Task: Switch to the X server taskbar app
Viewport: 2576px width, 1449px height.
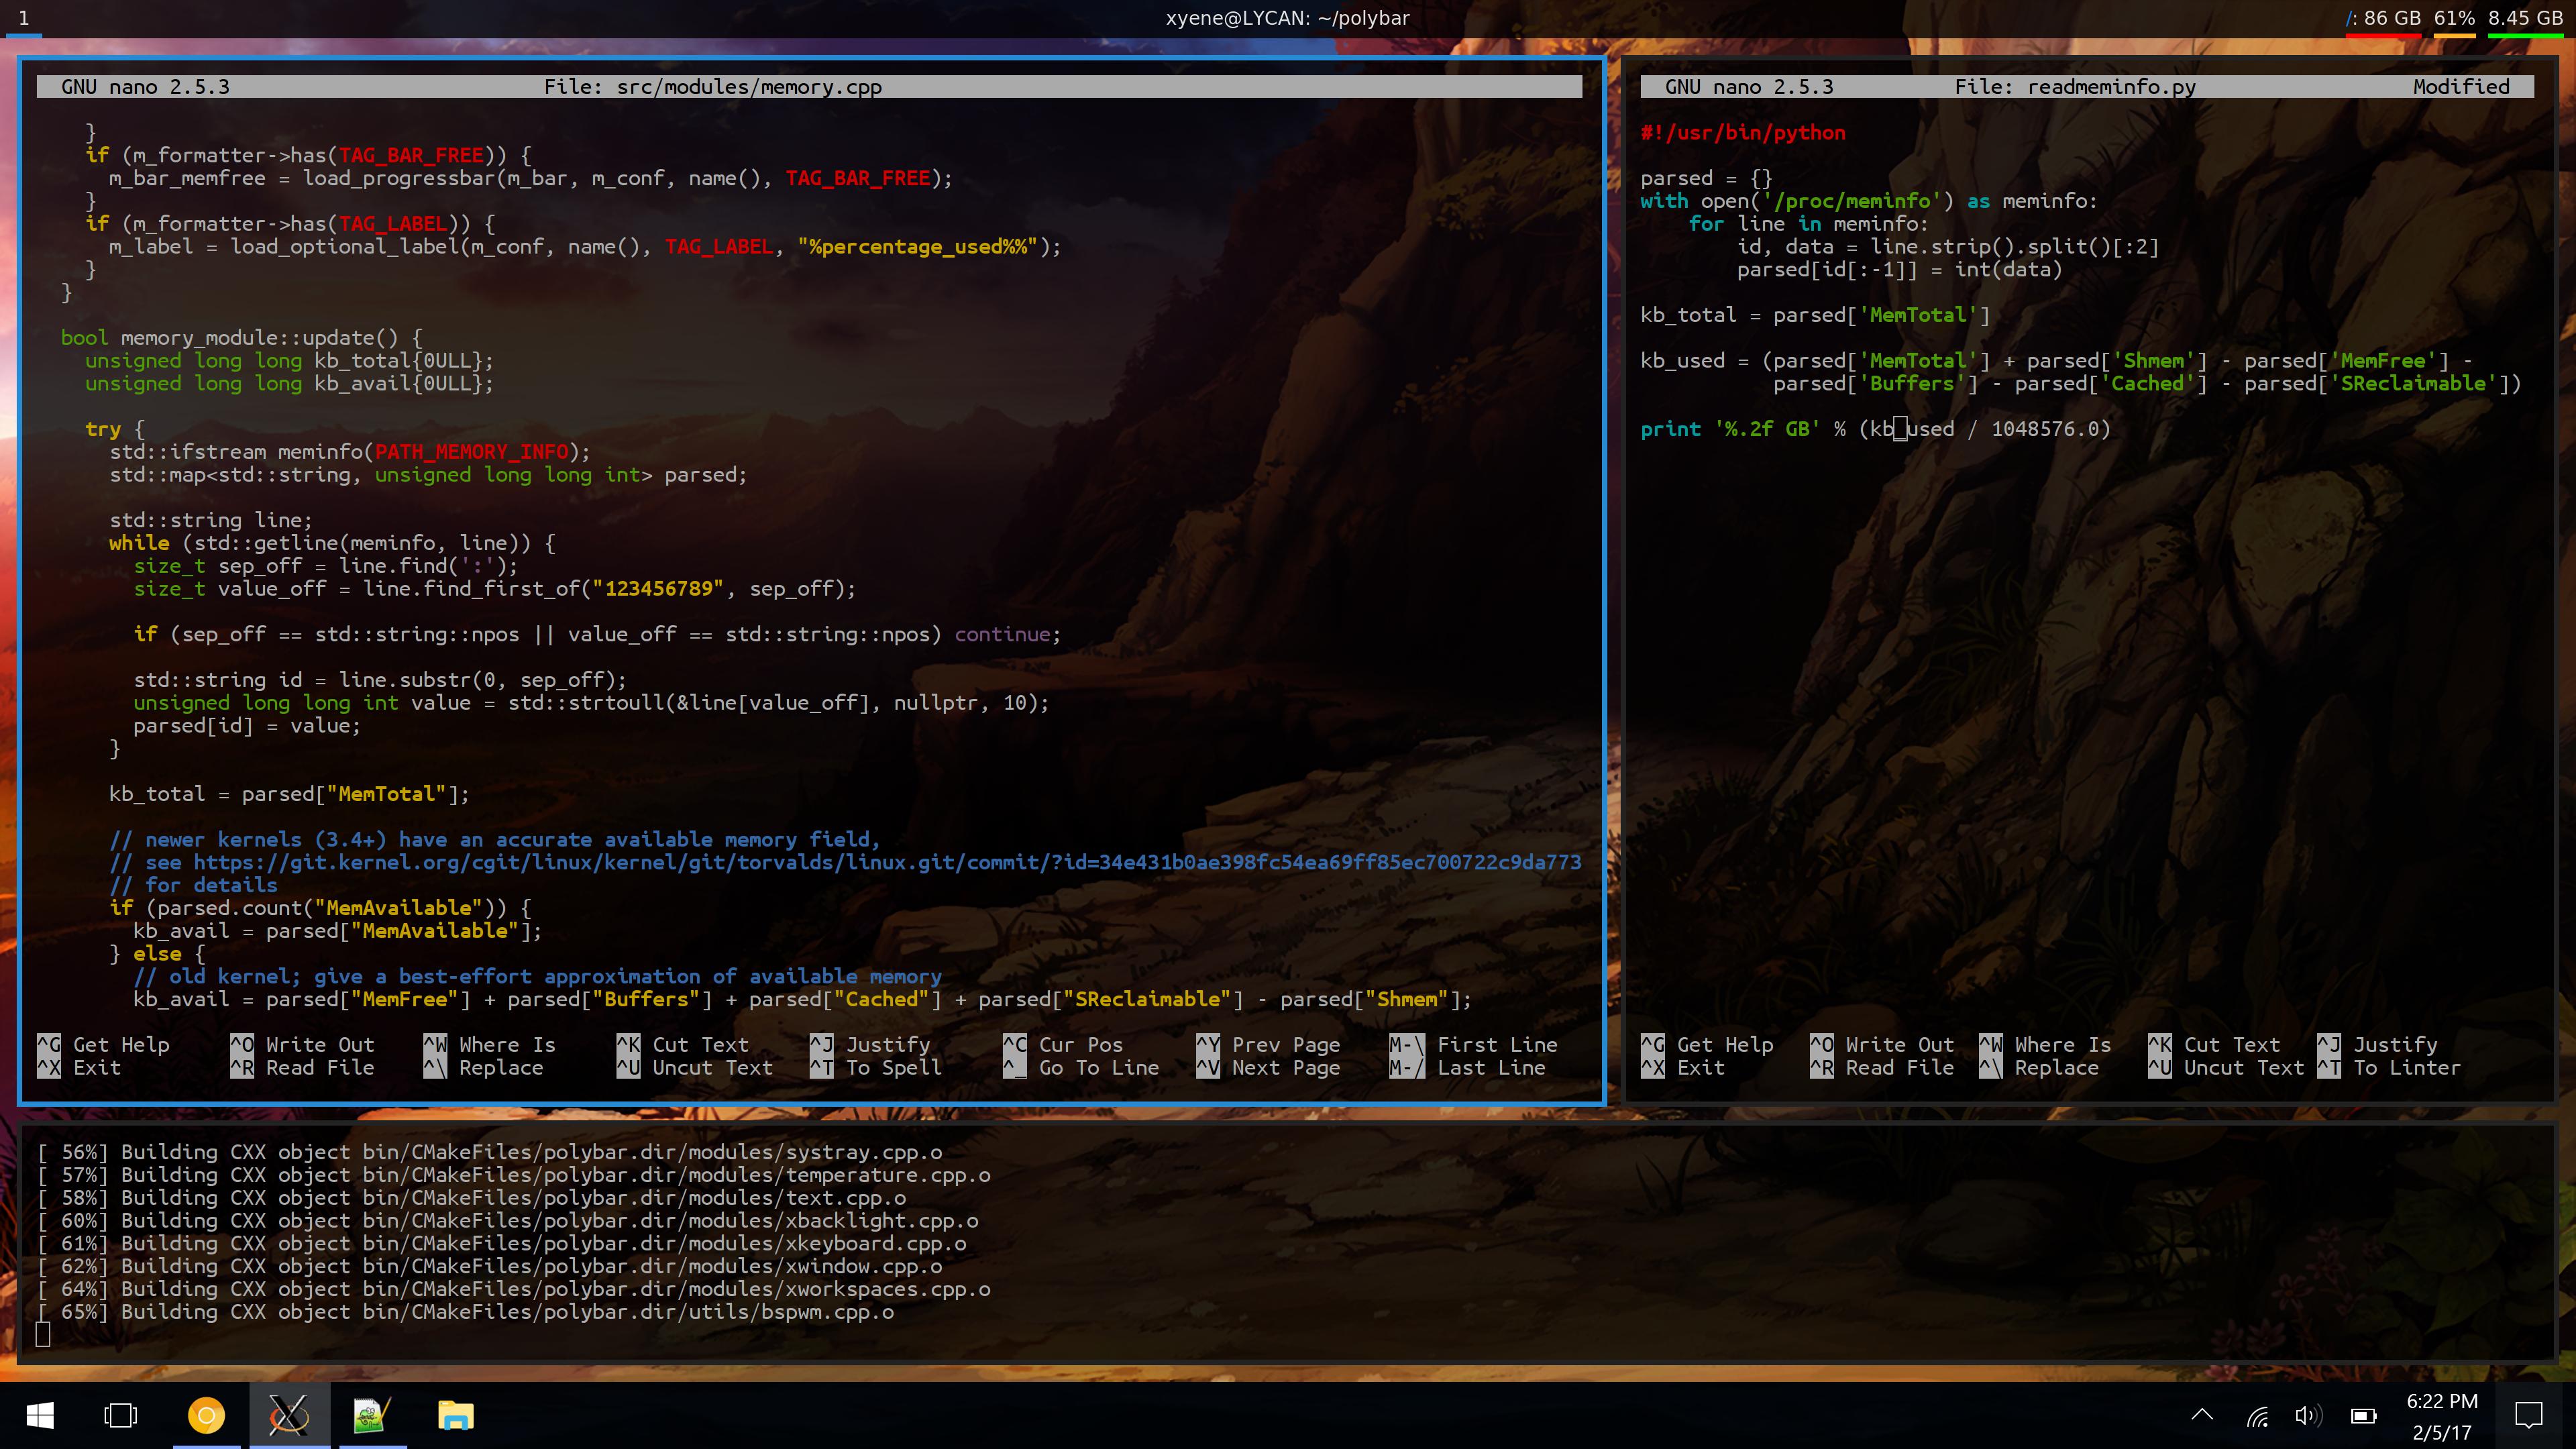Action: [x=289, y=1415]
